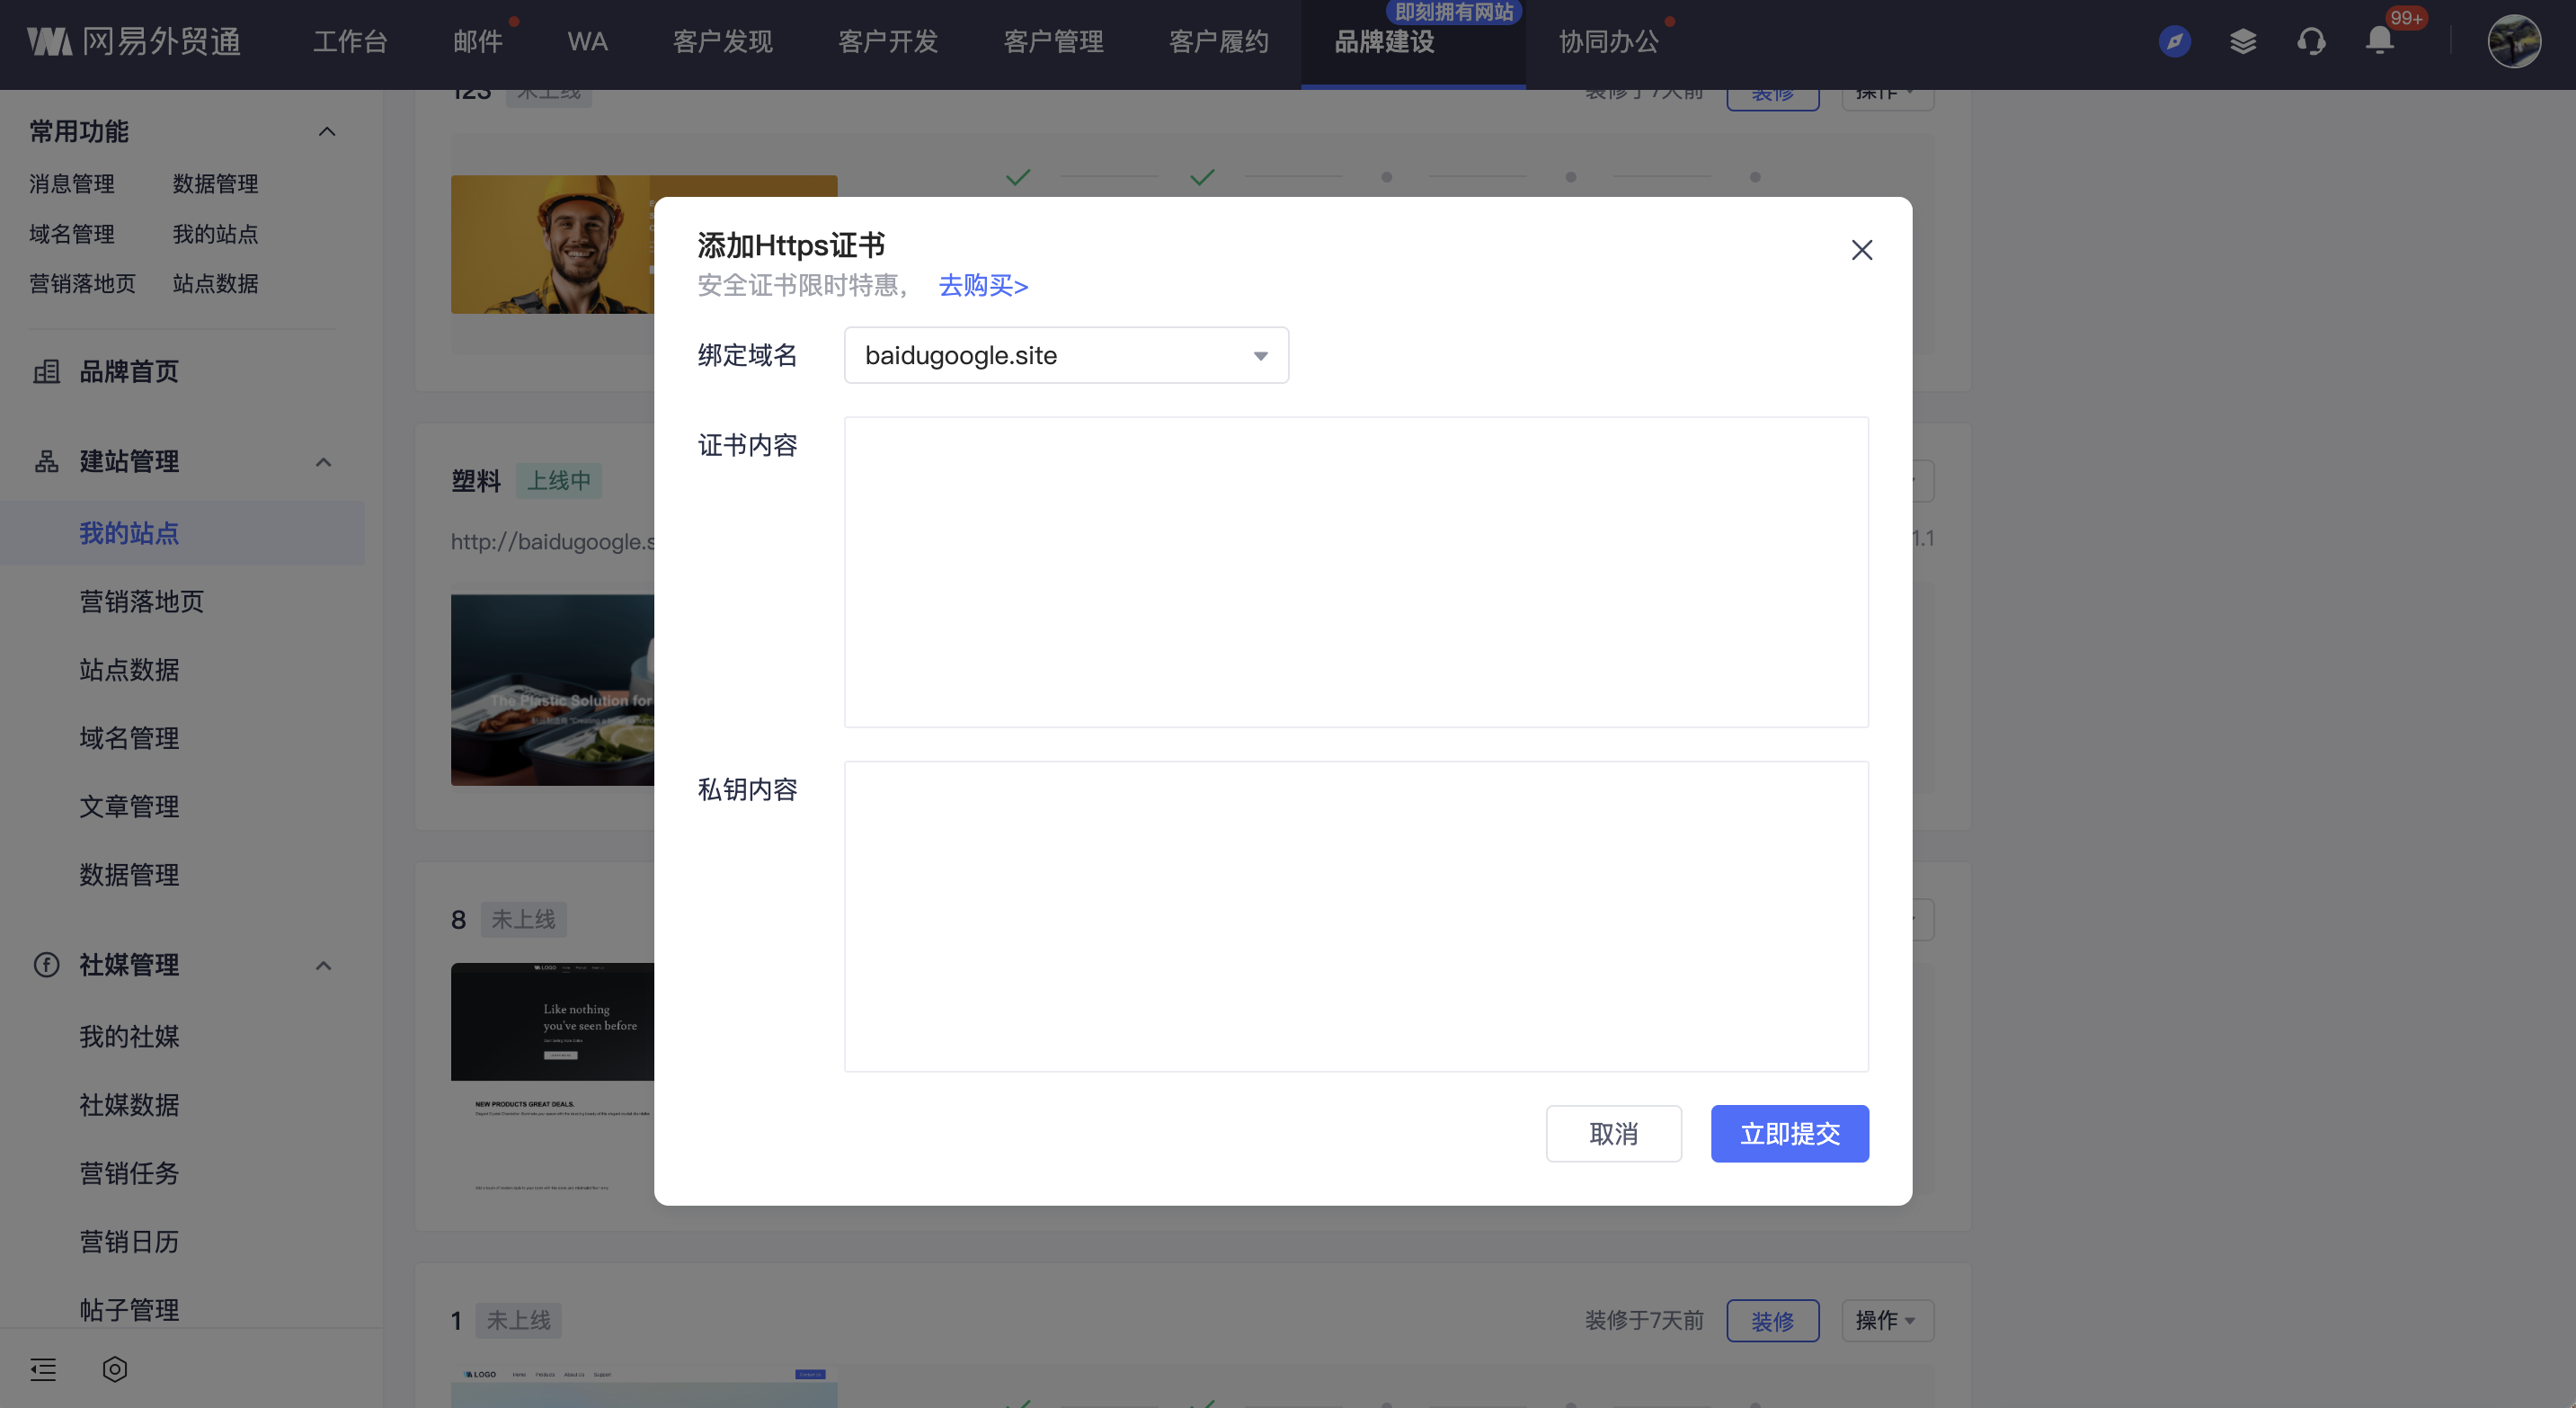Open the 绑定域名 domain dropdown
The height and width of the screenshot is (1408, 2576).
click(x=1066, y=355)
